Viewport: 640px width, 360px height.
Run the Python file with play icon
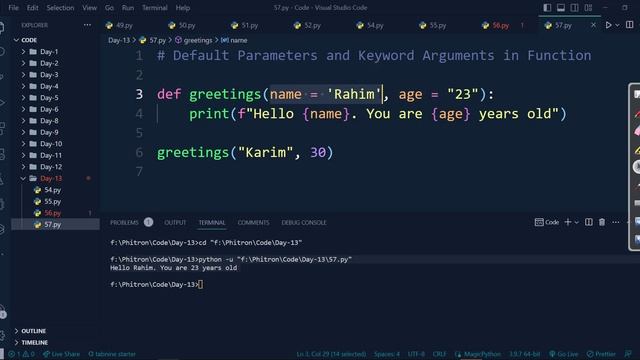coord(608,25)
